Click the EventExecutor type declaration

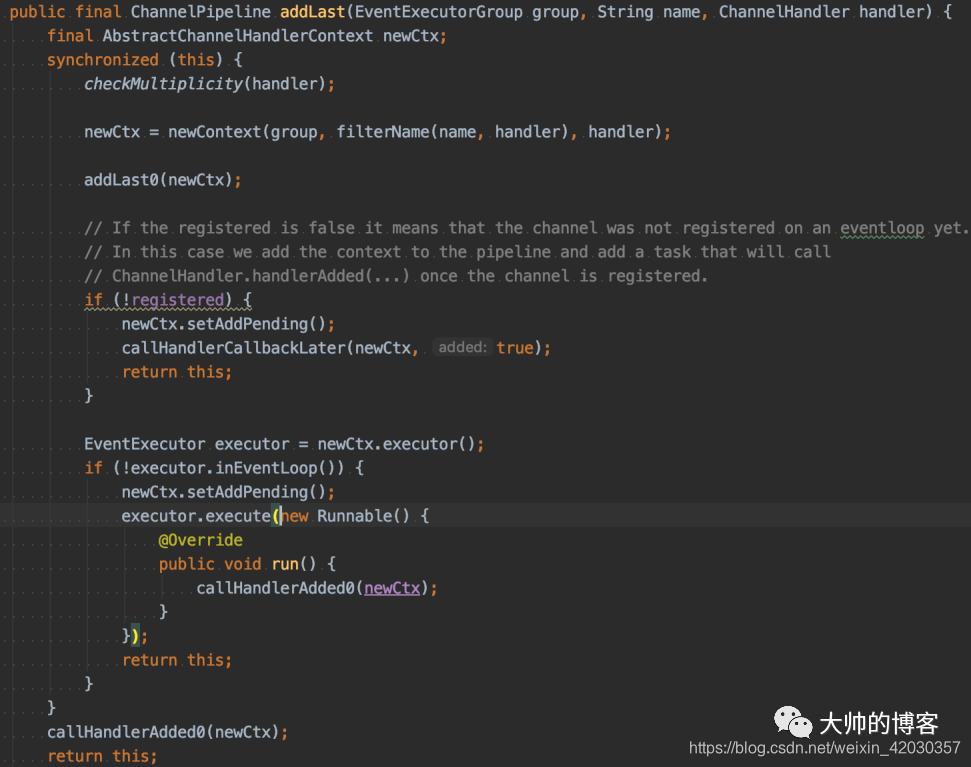point(144,444)
